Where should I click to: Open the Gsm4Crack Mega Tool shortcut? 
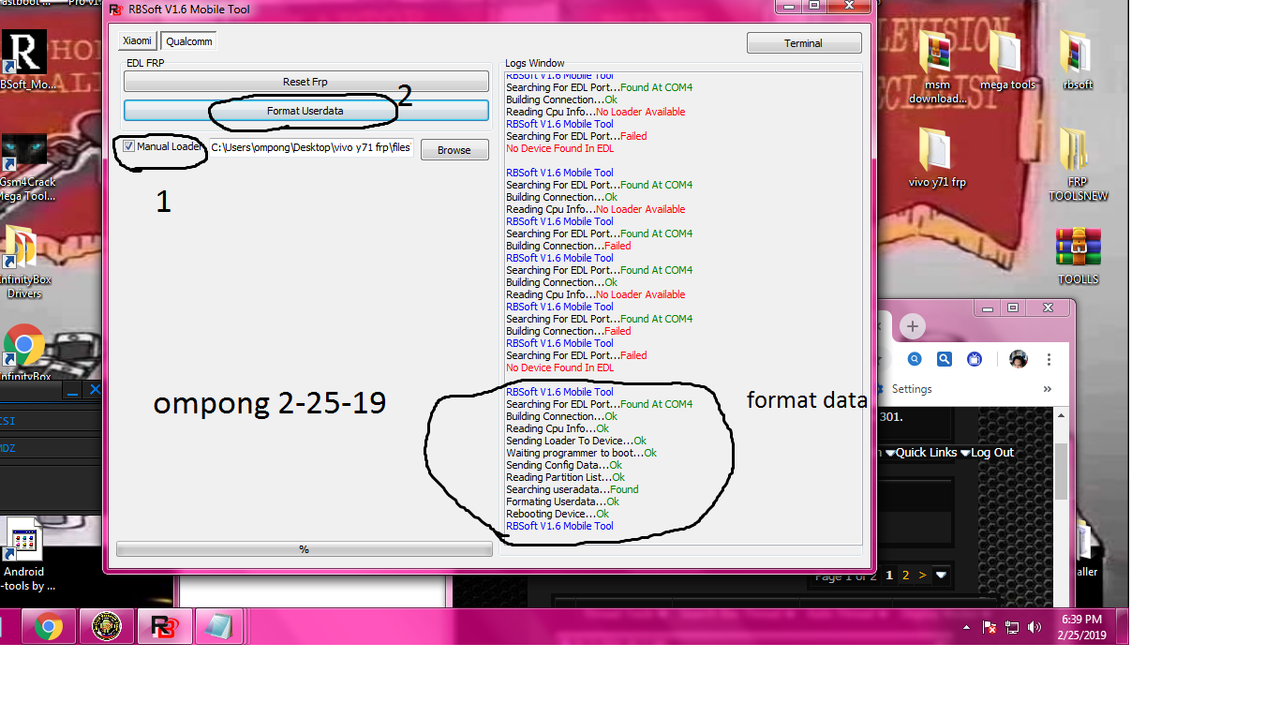(x=24, y=168)
